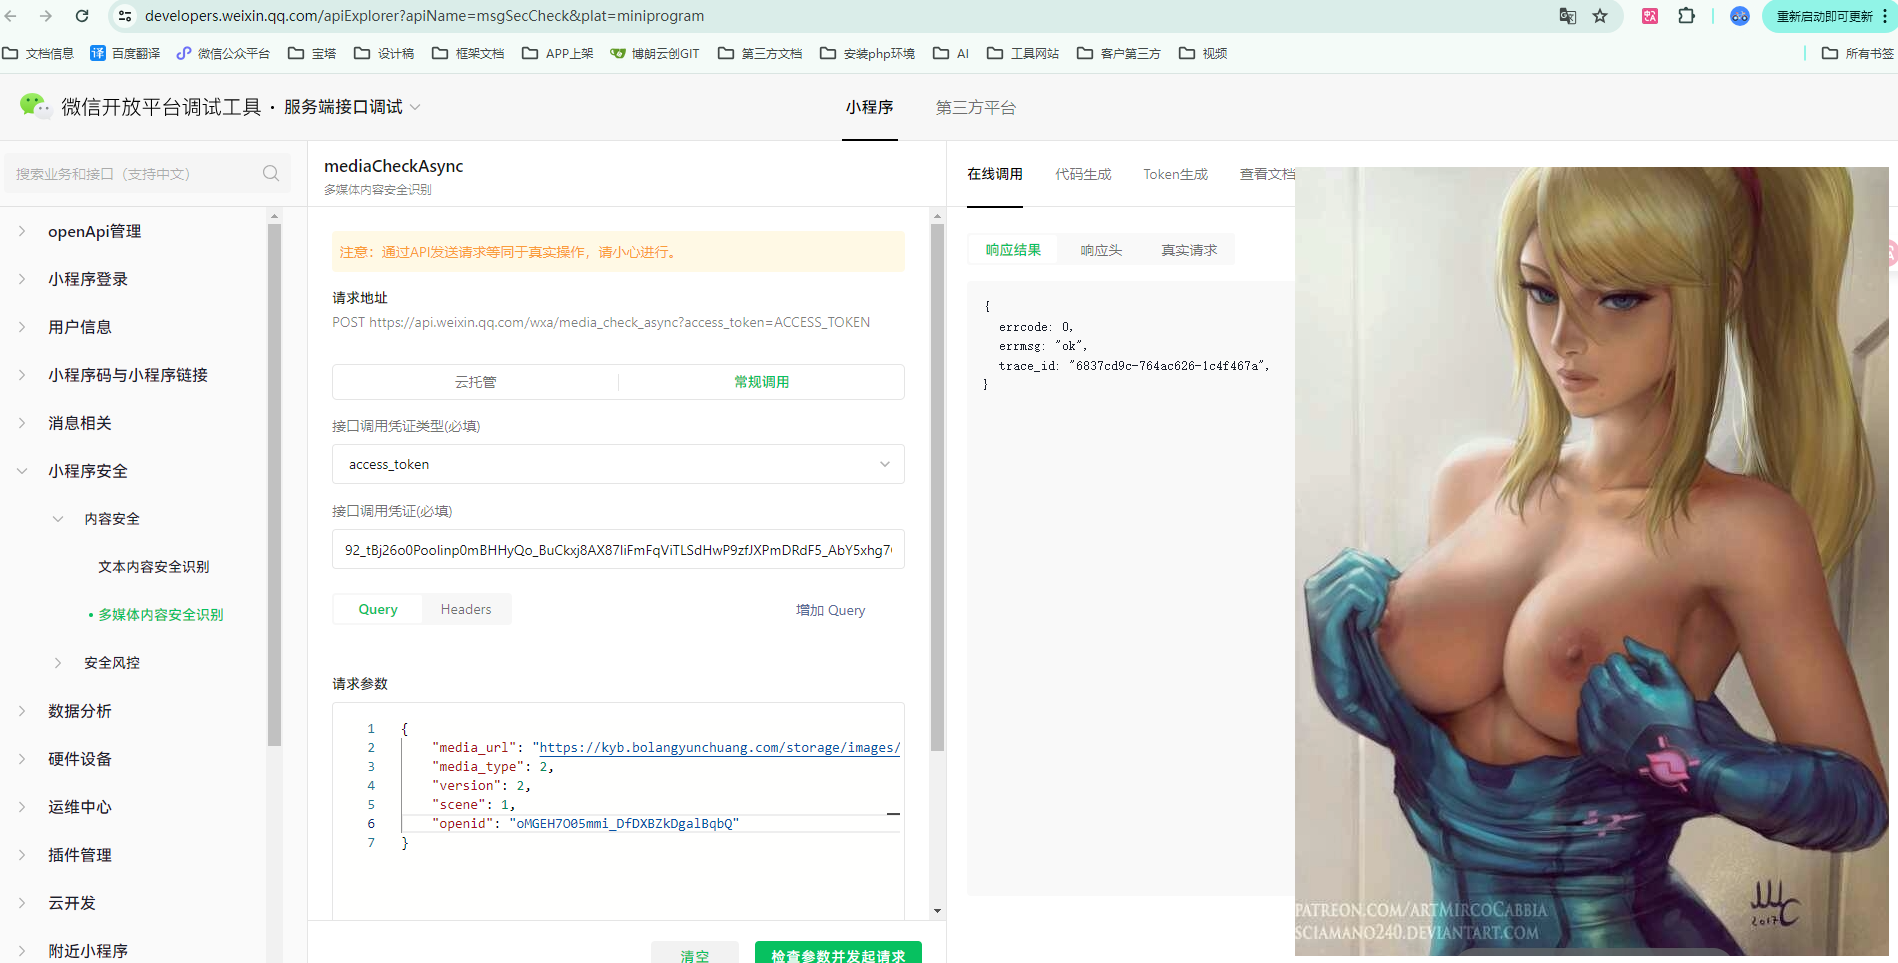This screenshot has height=963, width=1898.
Task: Select the 响应头 tab
Action: tap(1101, 250)
